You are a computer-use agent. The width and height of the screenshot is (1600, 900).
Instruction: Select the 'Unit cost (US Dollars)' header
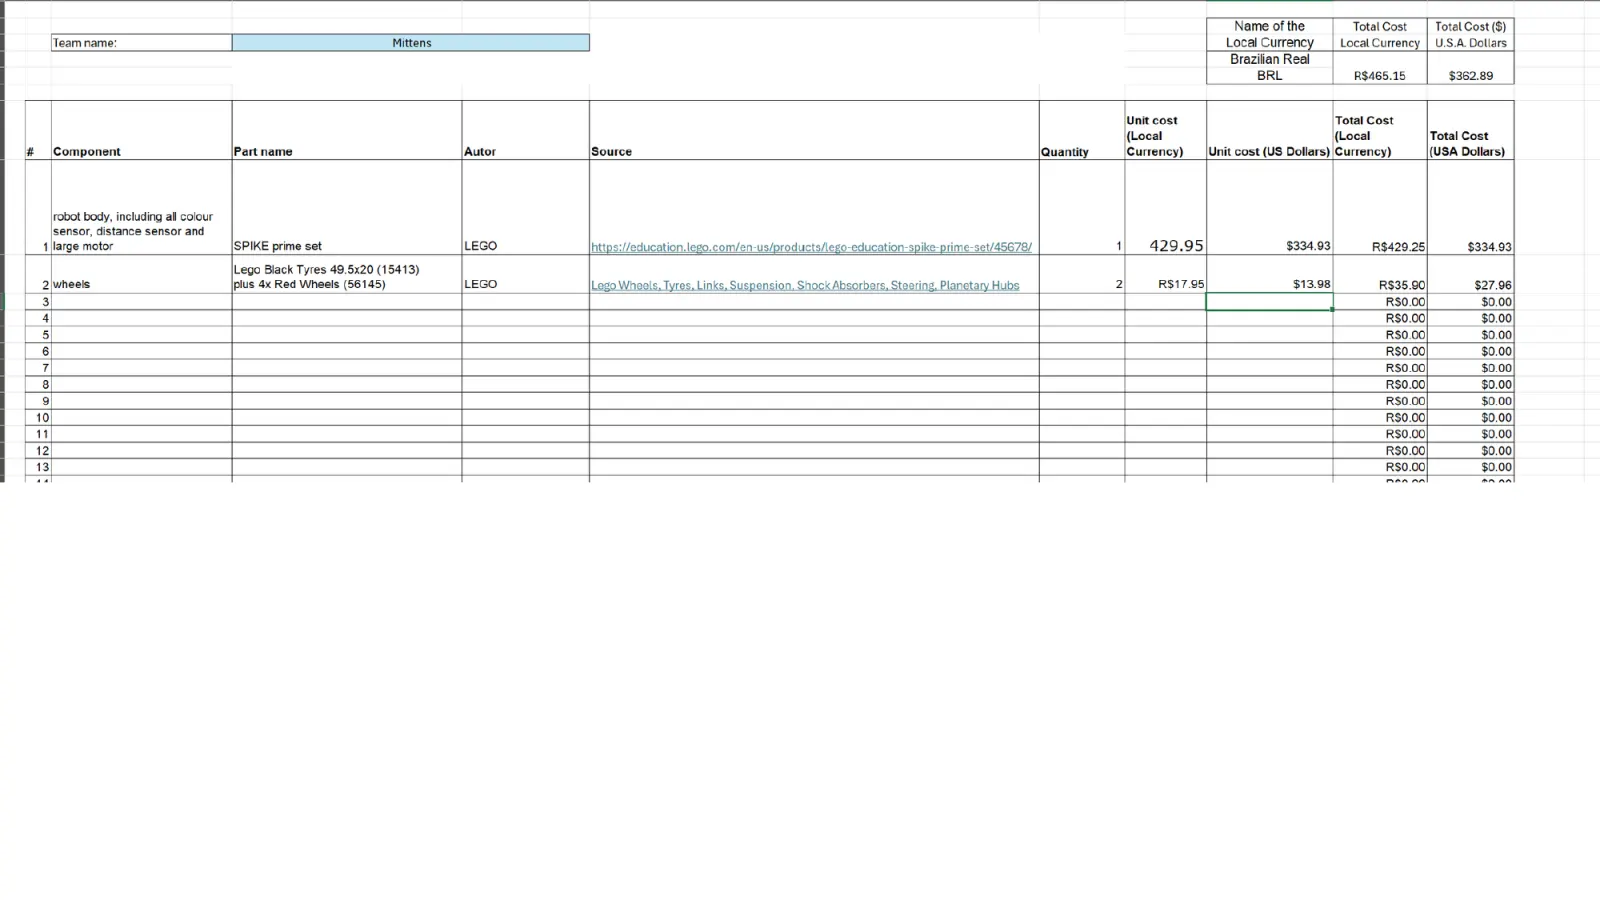pyautogui.click(x=1270, y=130)
